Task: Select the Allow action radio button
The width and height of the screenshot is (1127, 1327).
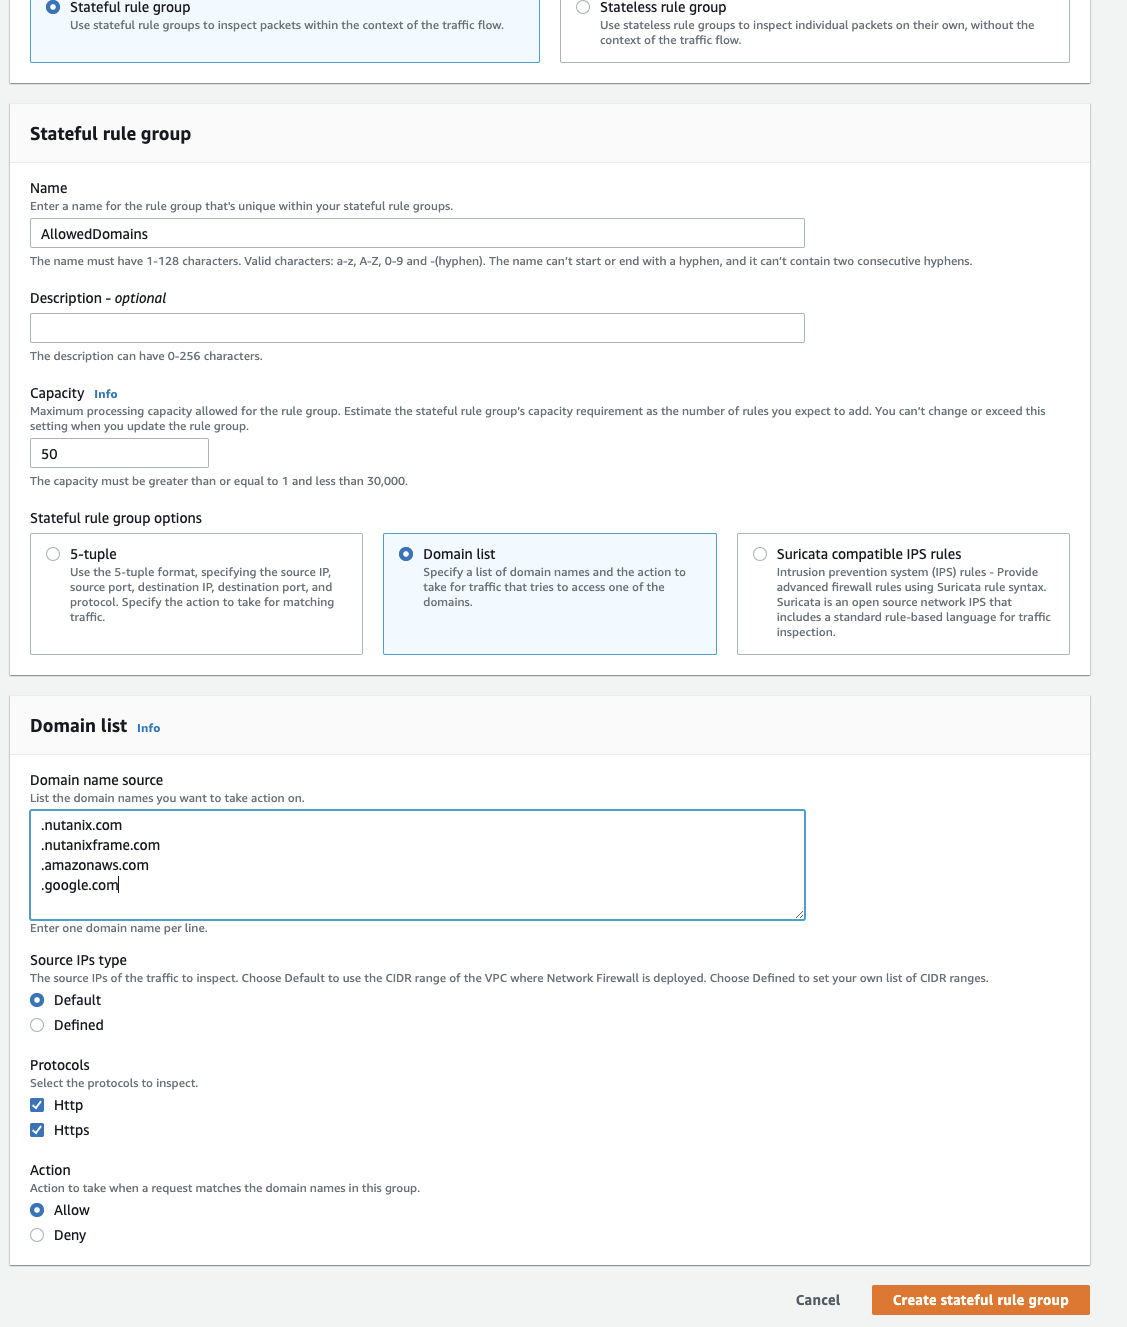Action: coord(37,1210)
